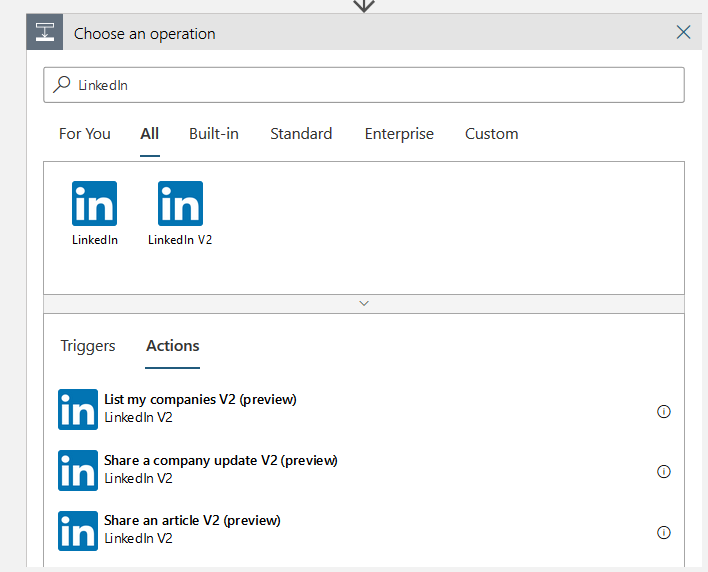Viewport: 708px width, 572px height.
Task: Open info for Share an article V2
Action: [663, 532]
